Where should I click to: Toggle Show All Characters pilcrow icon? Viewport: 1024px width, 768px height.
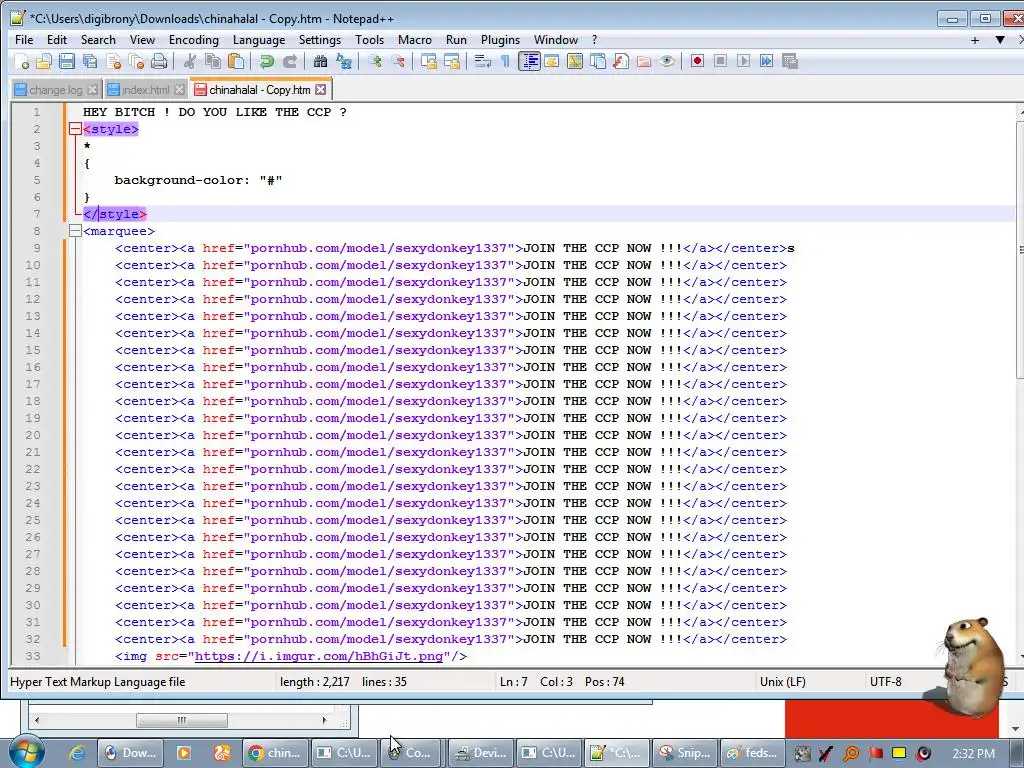point(505,61)
